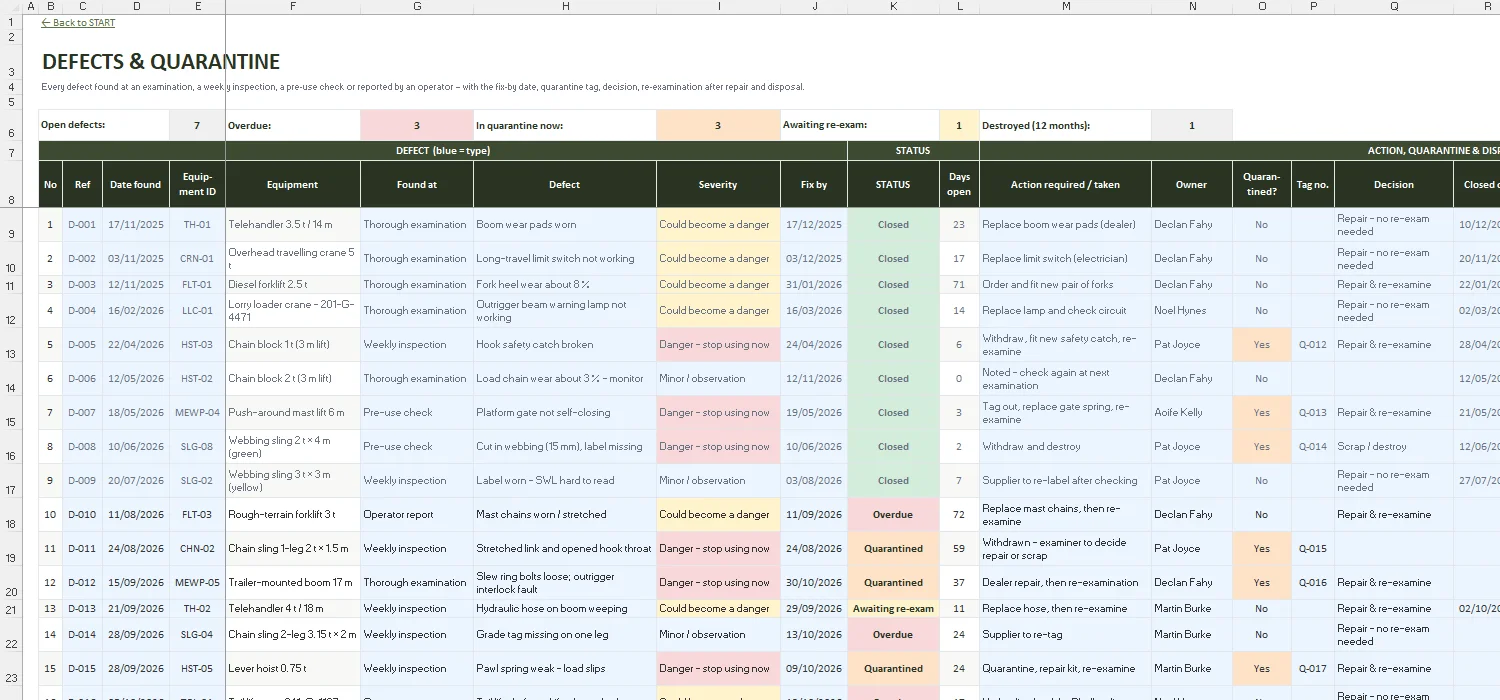
Task: Select Fork heel wear about 8 % cell
Action: (x=565, y=285)
